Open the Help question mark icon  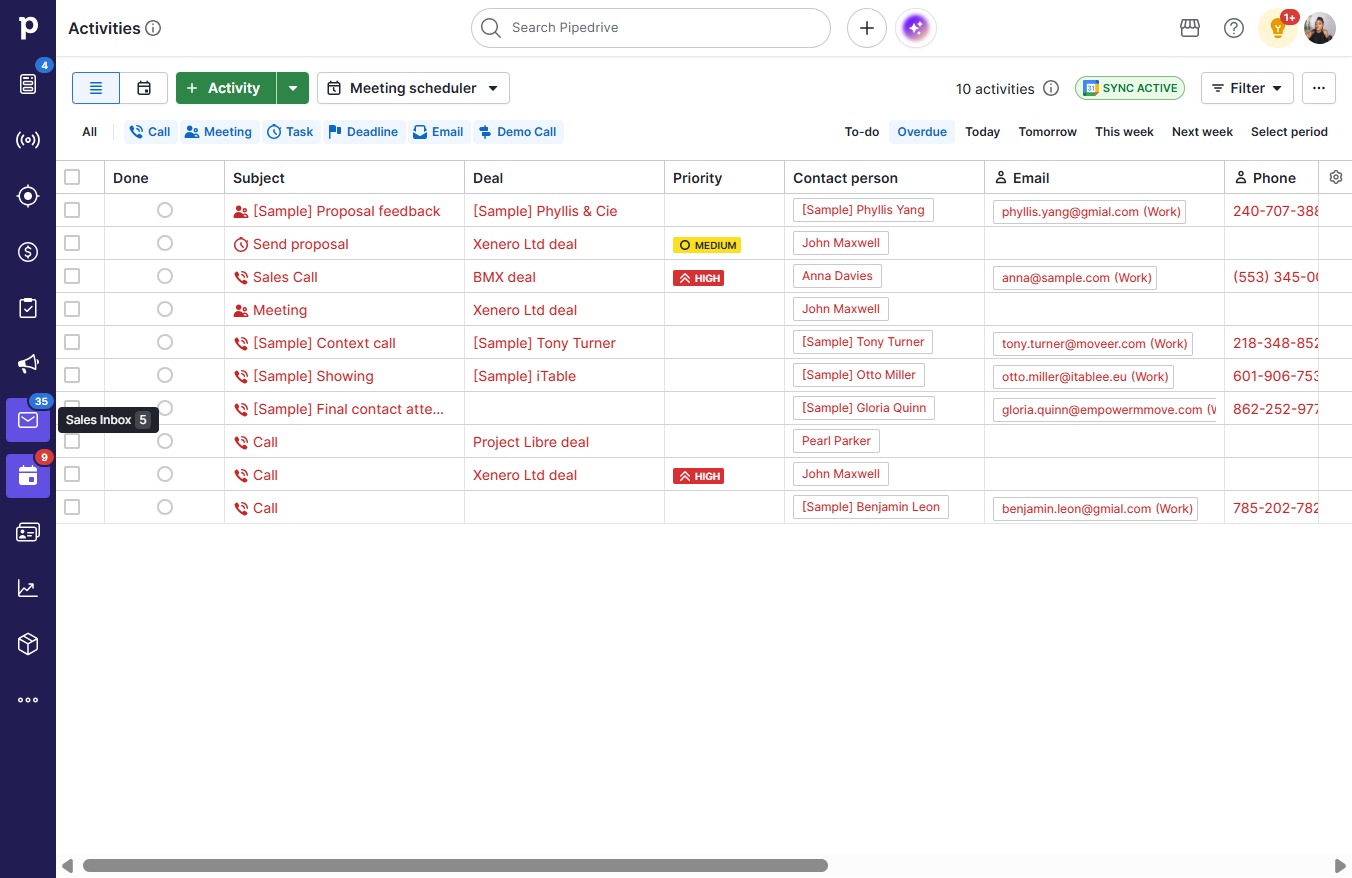[x=1234, y=28]
